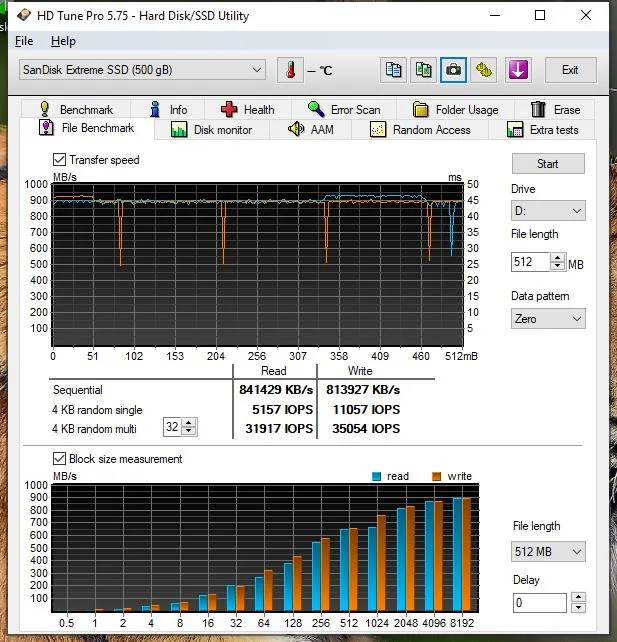
Task: Click the HD Tune Pro title bar icon
Action: click(x=24, y=16)
